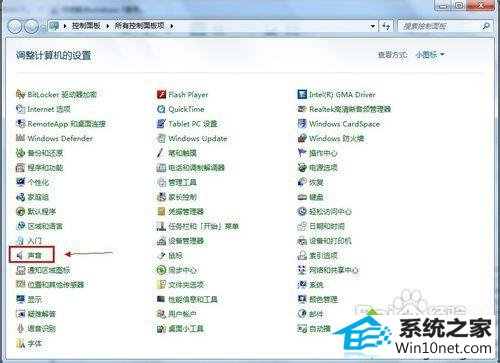The image size is (500, 363).
Task: Open 系统 (System) link
Action: pyautogui.click(x=316, y=285)
